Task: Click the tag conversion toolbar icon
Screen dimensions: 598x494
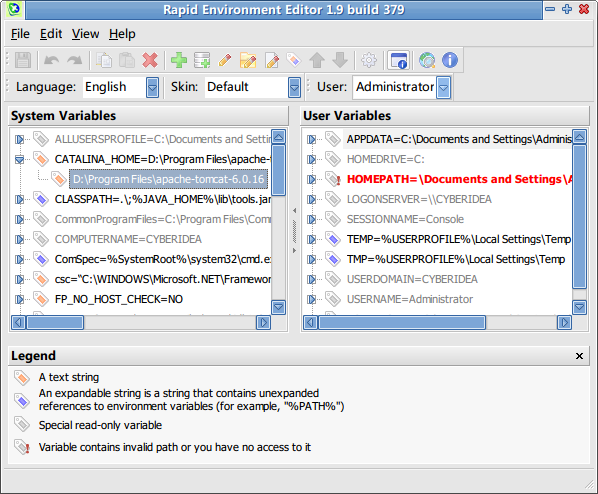Action: (294, 60)
